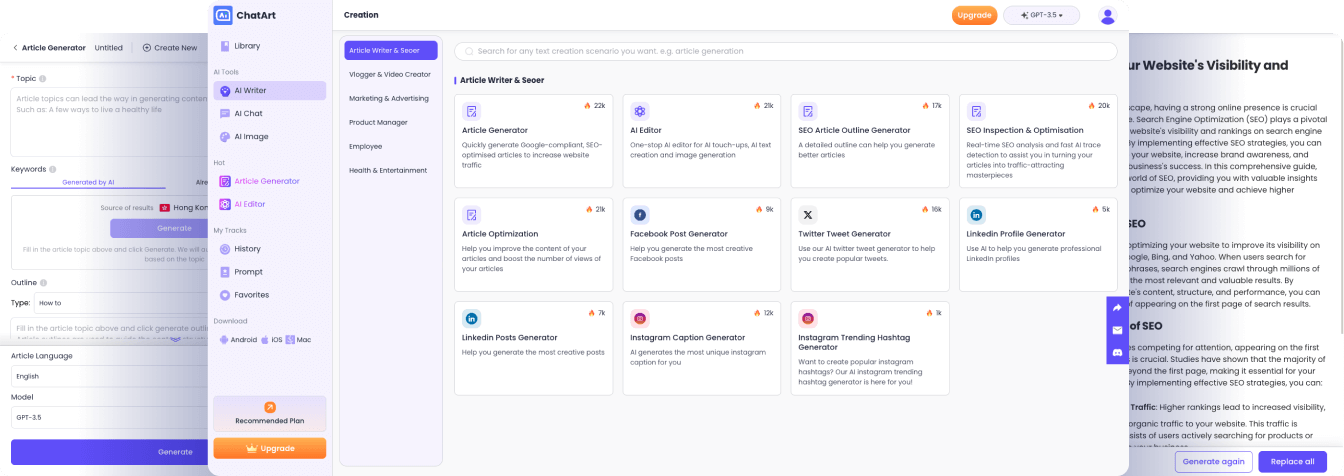Open the Article Language English dropdown
Image resolution: width=1344 pixels, height=476 pixels.
click(110, 377)
